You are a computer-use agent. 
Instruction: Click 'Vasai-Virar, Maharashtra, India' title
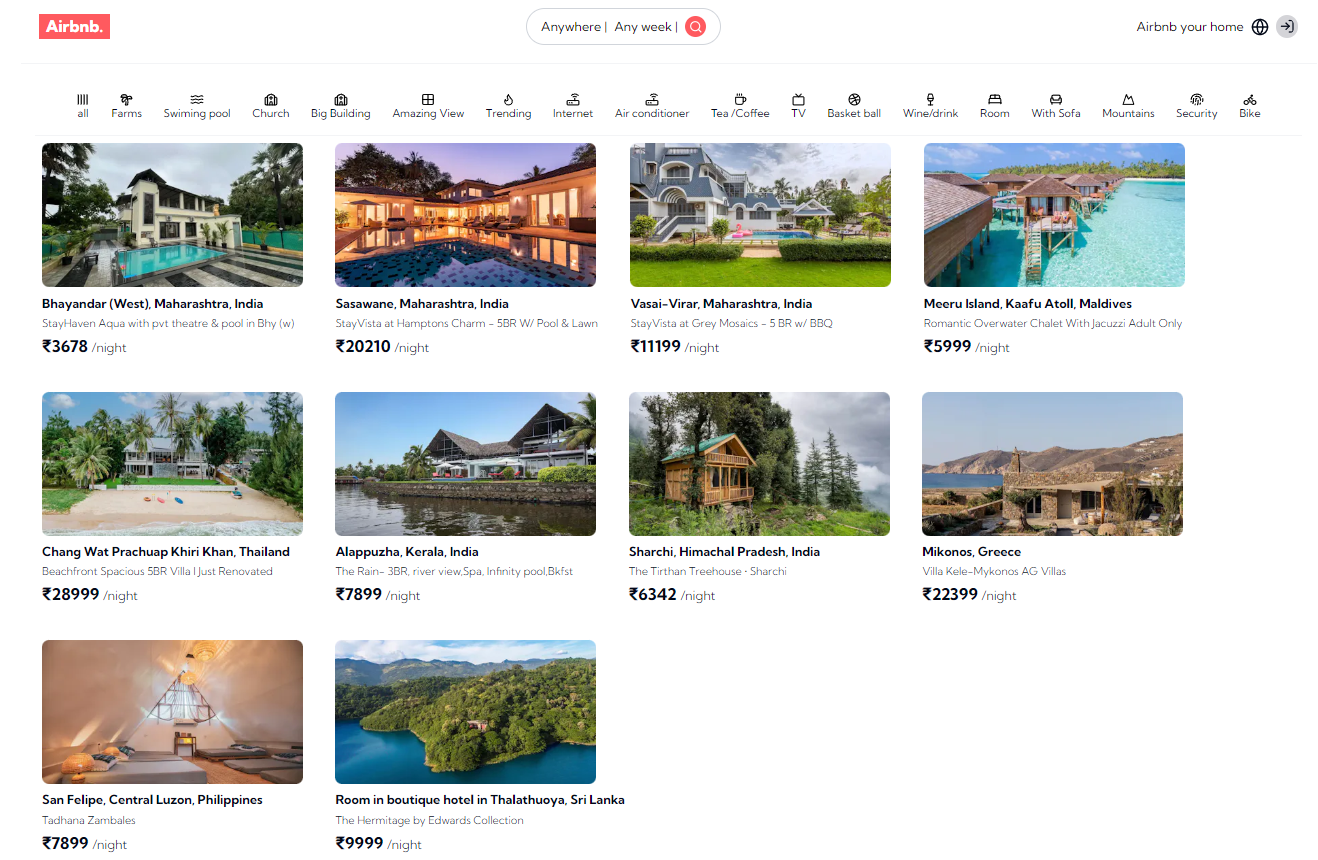pos(721,304)
